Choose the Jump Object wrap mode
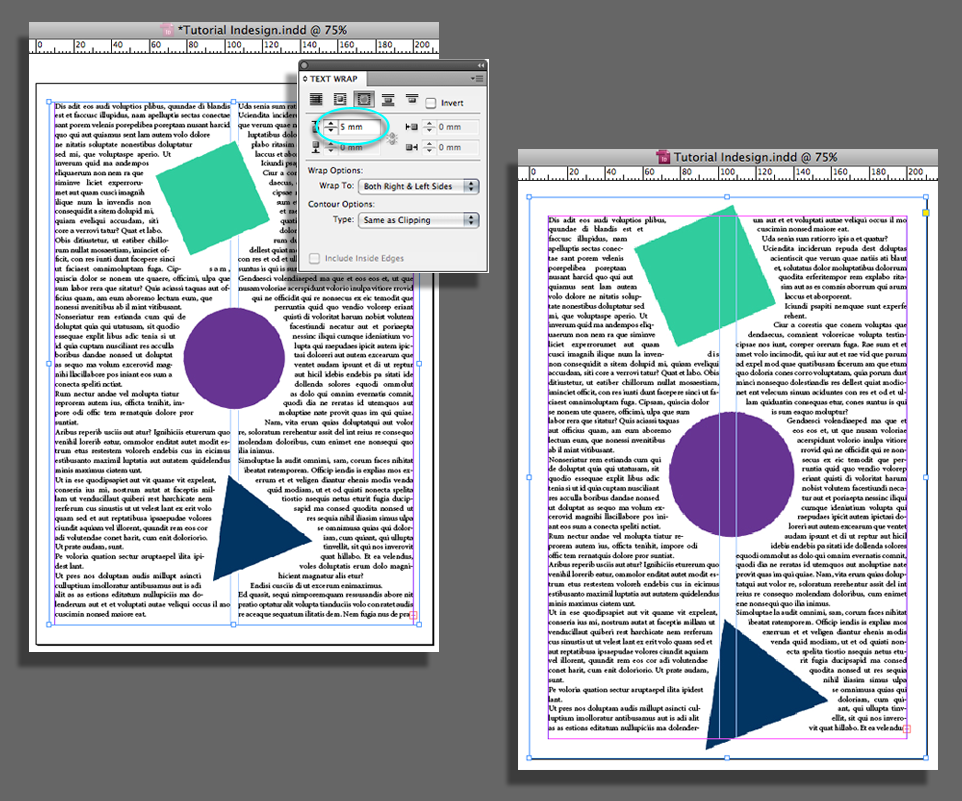This screenshot has width=962, height=801. pyautogui.click(x=389, y=98)
